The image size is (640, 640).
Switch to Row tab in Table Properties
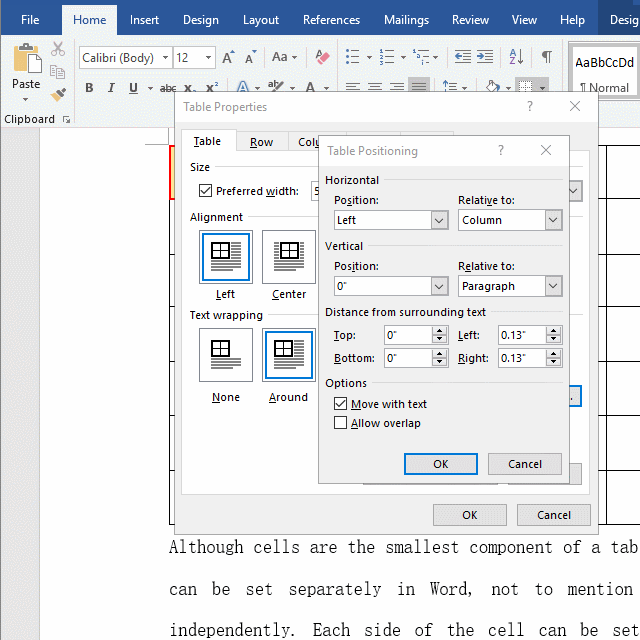(261, 142)
